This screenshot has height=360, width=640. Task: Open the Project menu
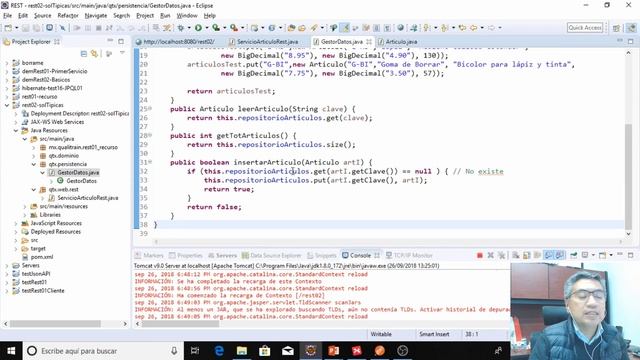click(x=145, y=16)
